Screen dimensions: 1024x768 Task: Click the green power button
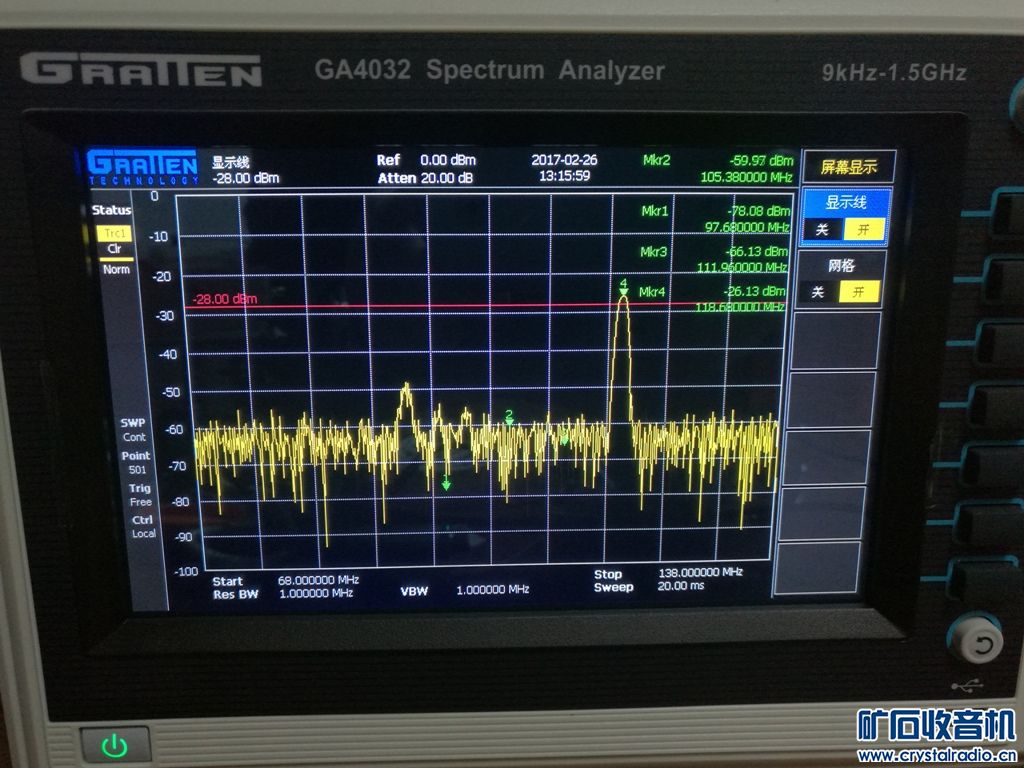tap(115, 745)
